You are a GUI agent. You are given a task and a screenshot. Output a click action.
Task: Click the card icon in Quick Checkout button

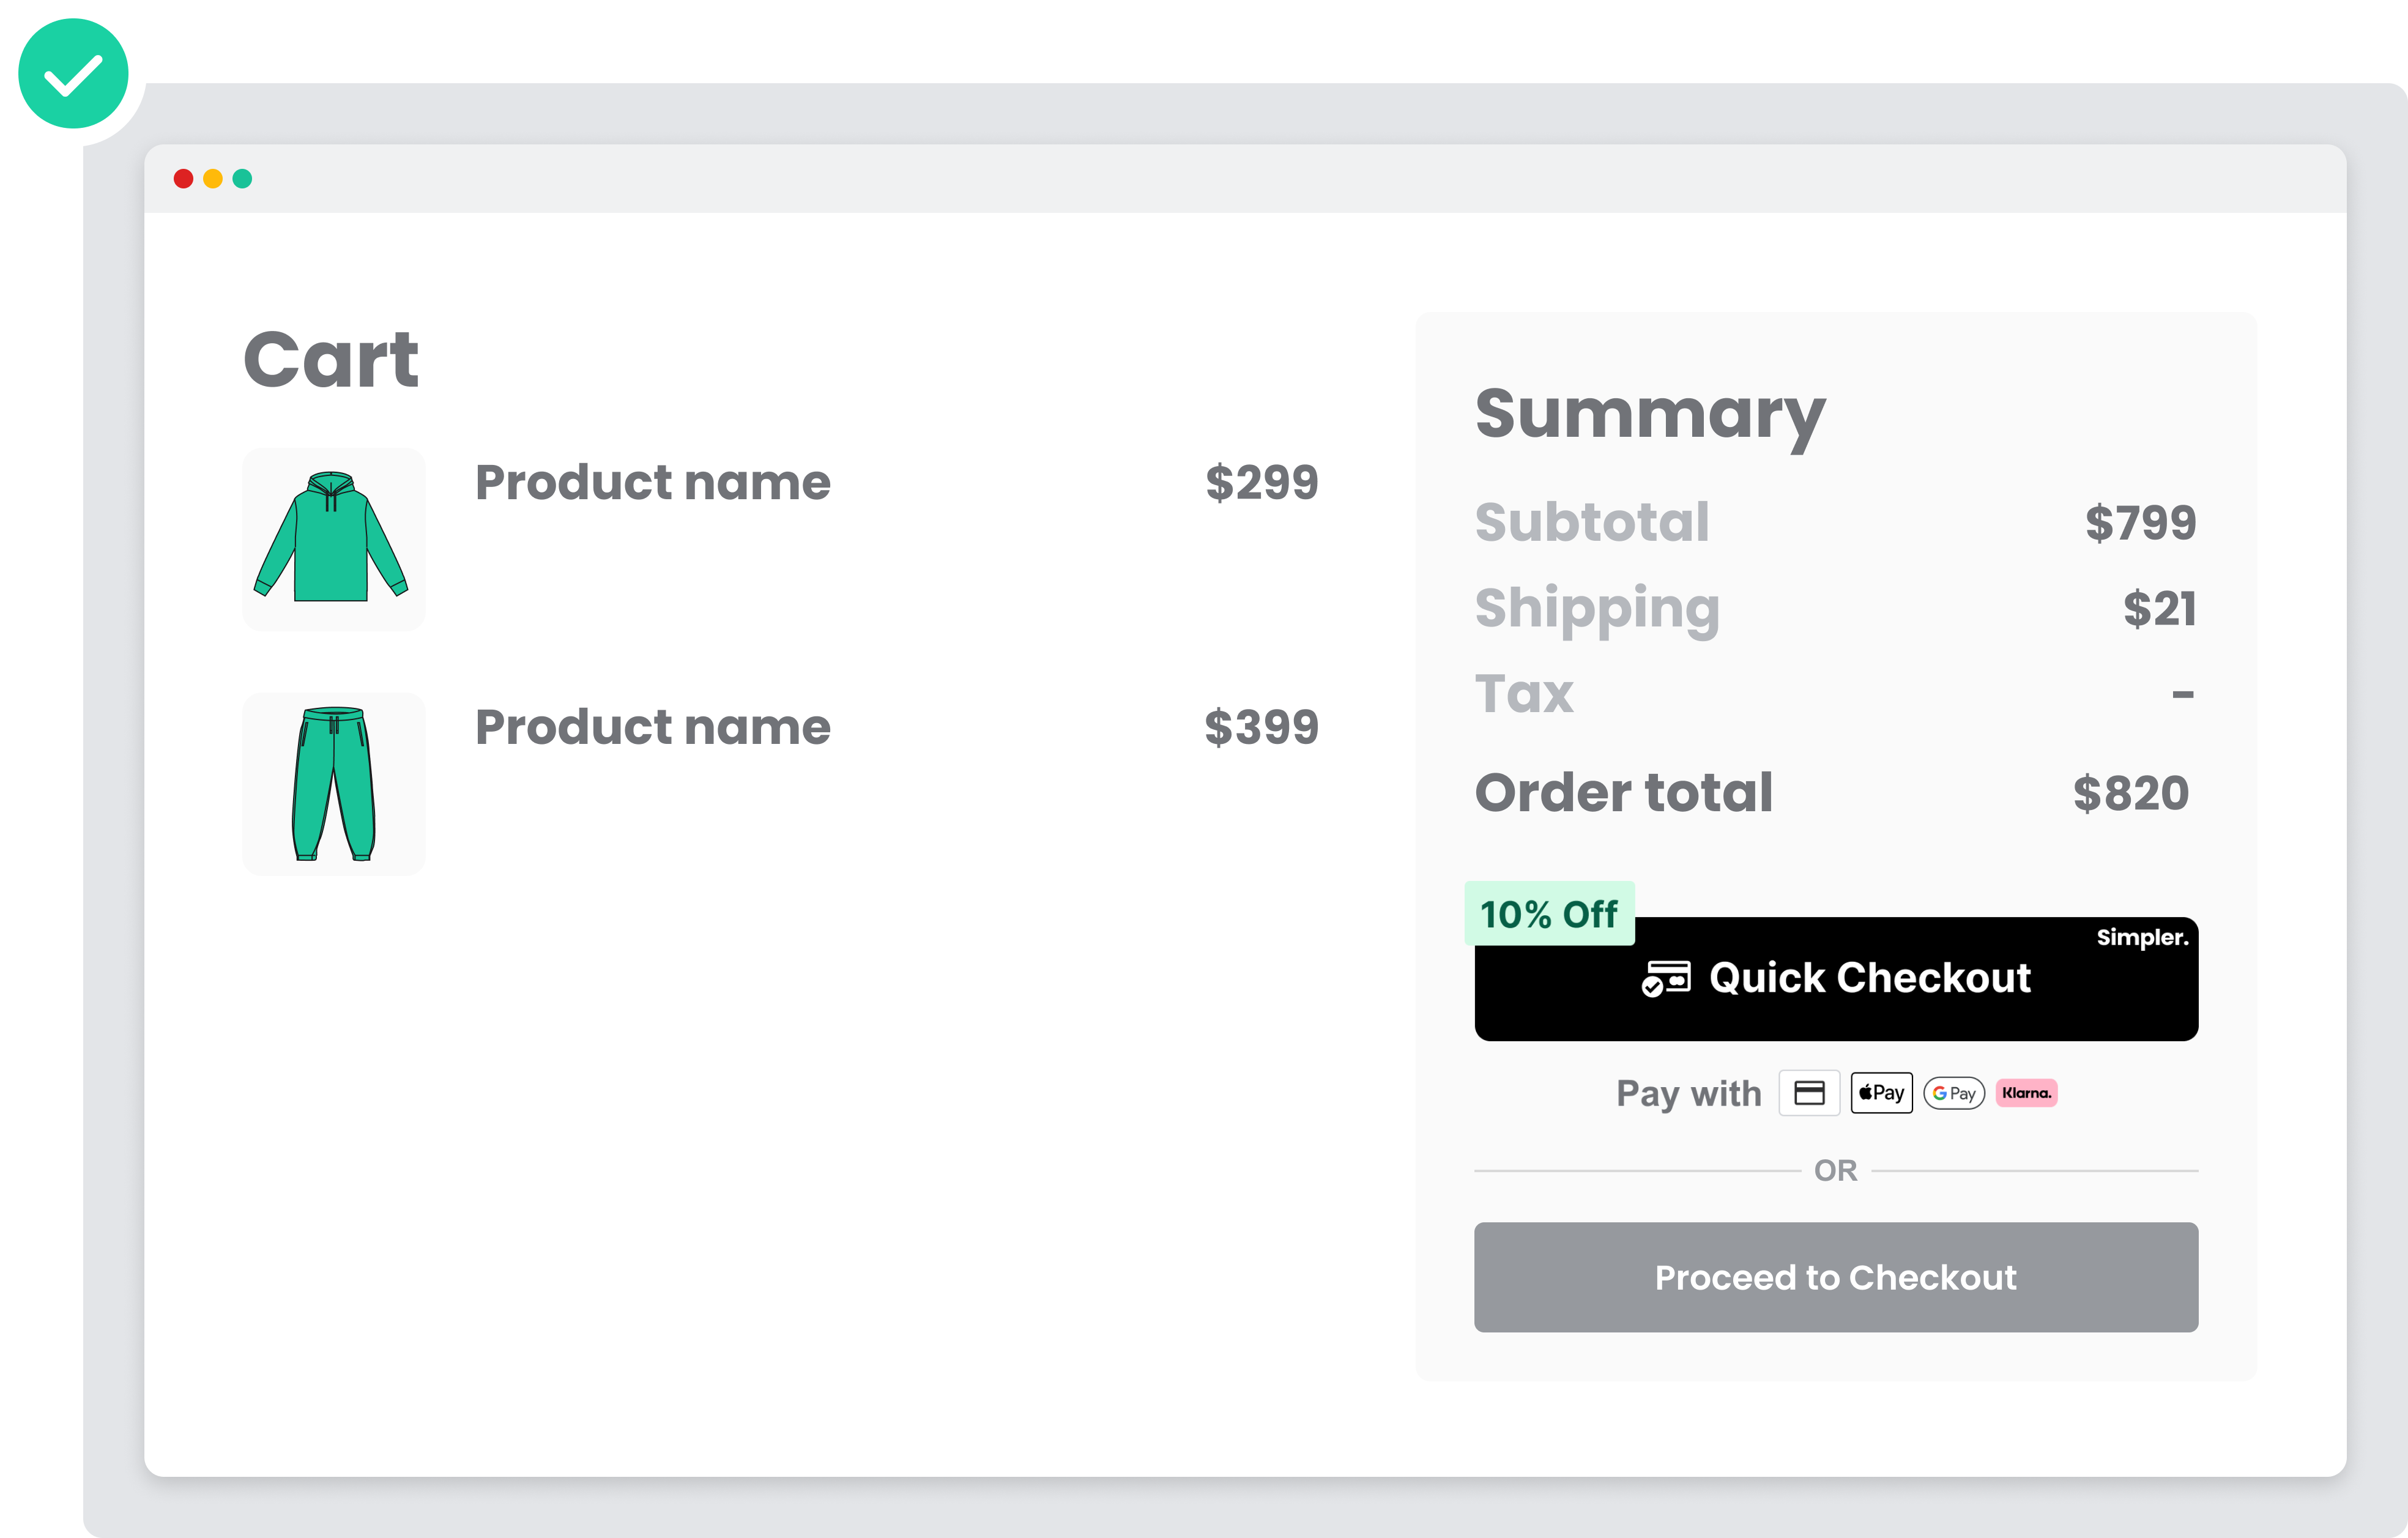coord(1666,978)
